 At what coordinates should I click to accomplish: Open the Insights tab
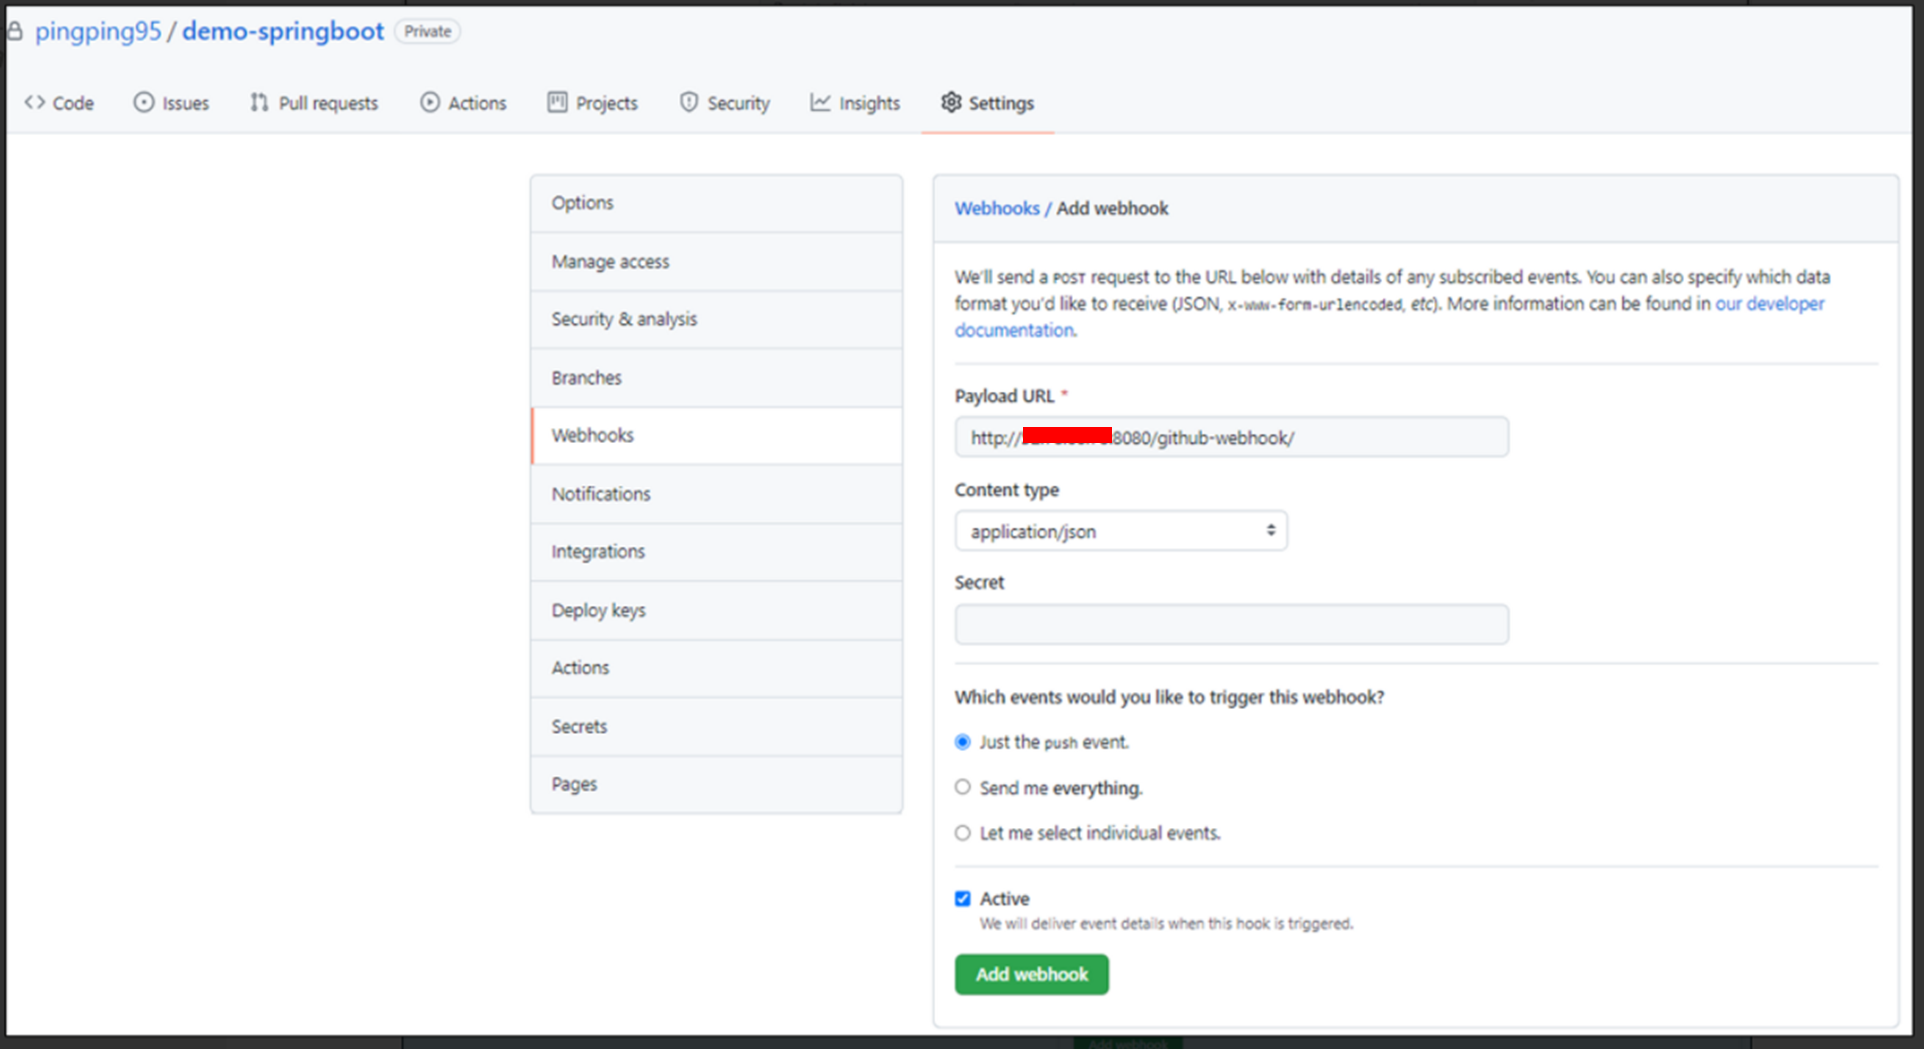point(855,103)
